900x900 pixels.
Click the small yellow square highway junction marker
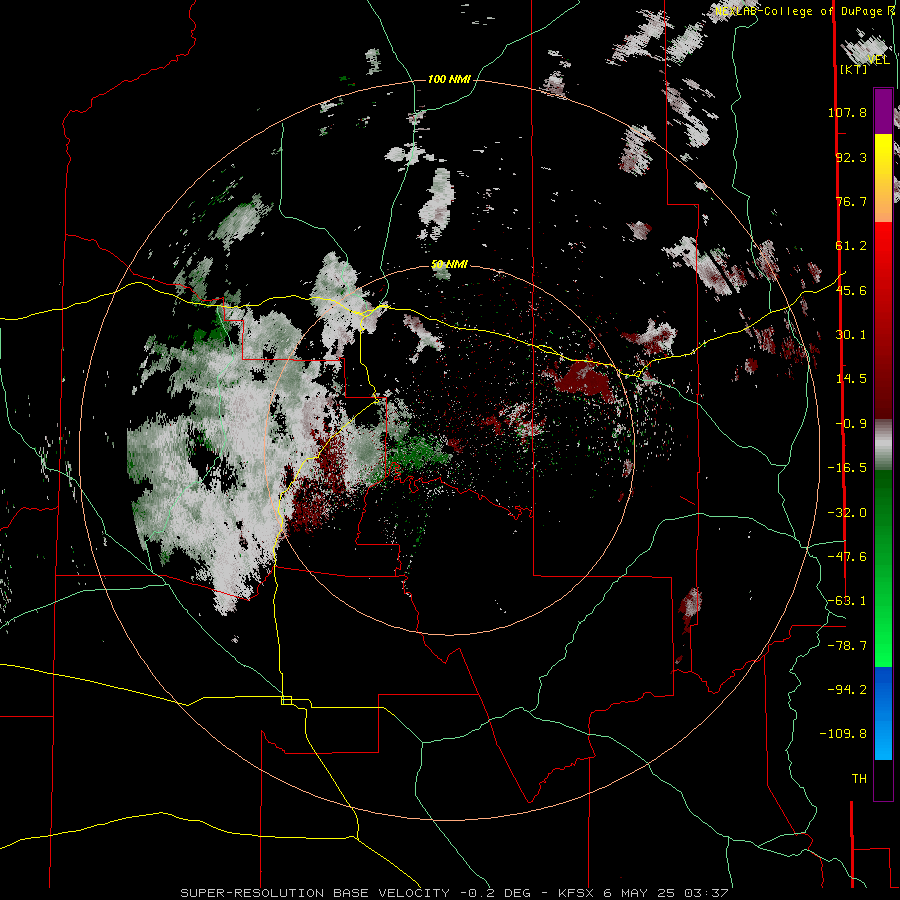tap(286, 700)
